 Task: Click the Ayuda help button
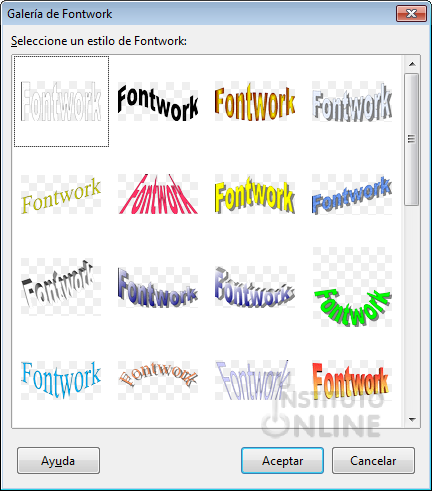pyautogui.click(x=58, y=461)
